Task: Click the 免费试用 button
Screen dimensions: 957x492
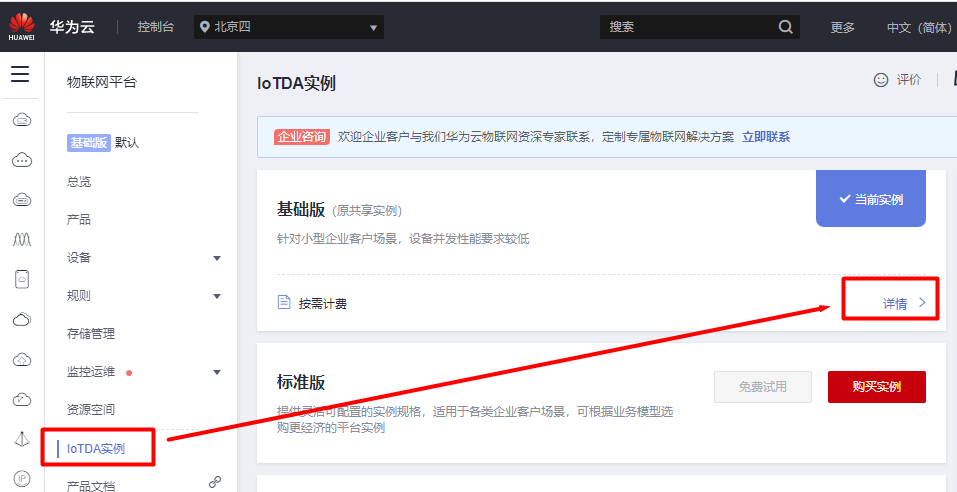Action: pos(763,387)
